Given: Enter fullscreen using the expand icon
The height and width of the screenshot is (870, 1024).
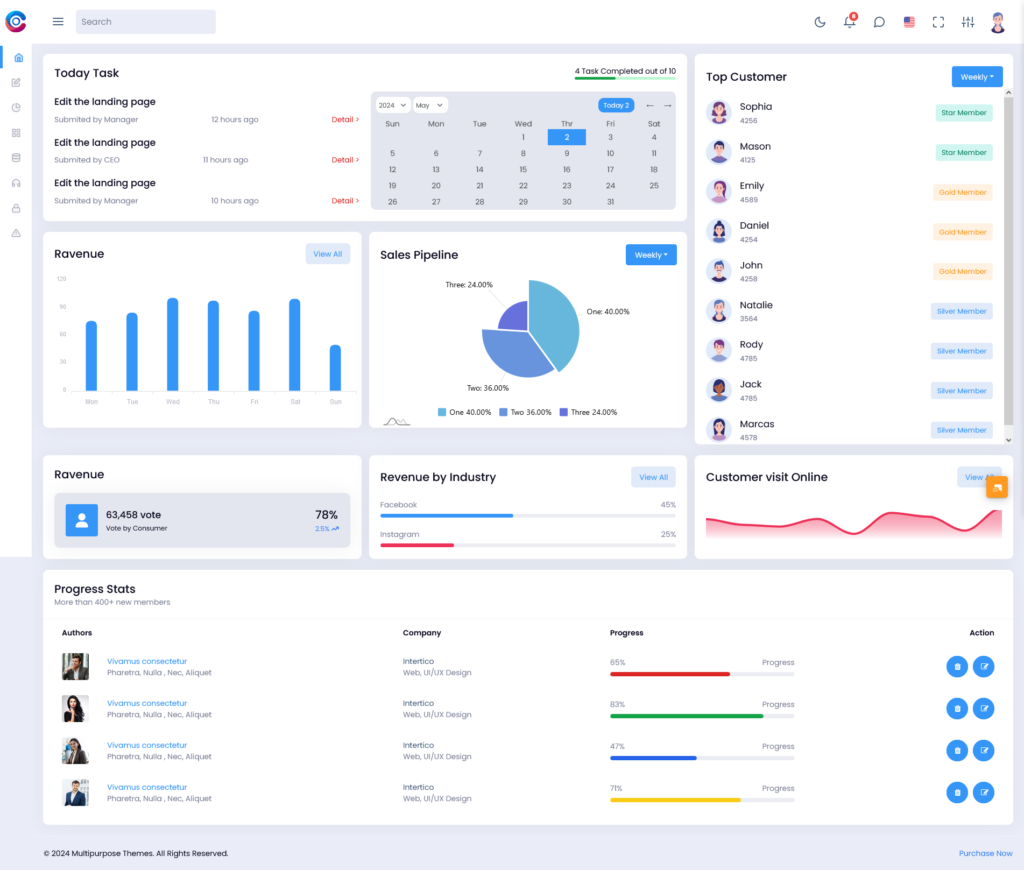Looking at the screenshot, I should [x=938, y=21].
